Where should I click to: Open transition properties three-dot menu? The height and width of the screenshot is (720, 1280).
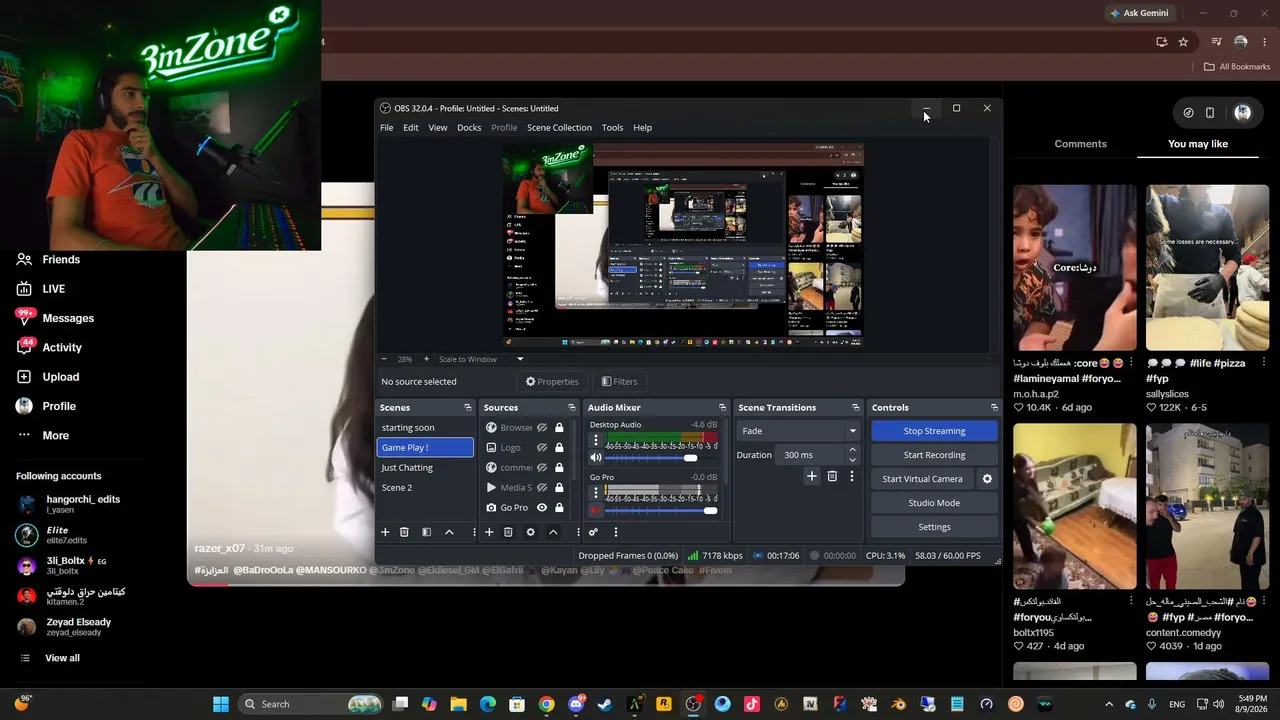(x=852, y=476)
